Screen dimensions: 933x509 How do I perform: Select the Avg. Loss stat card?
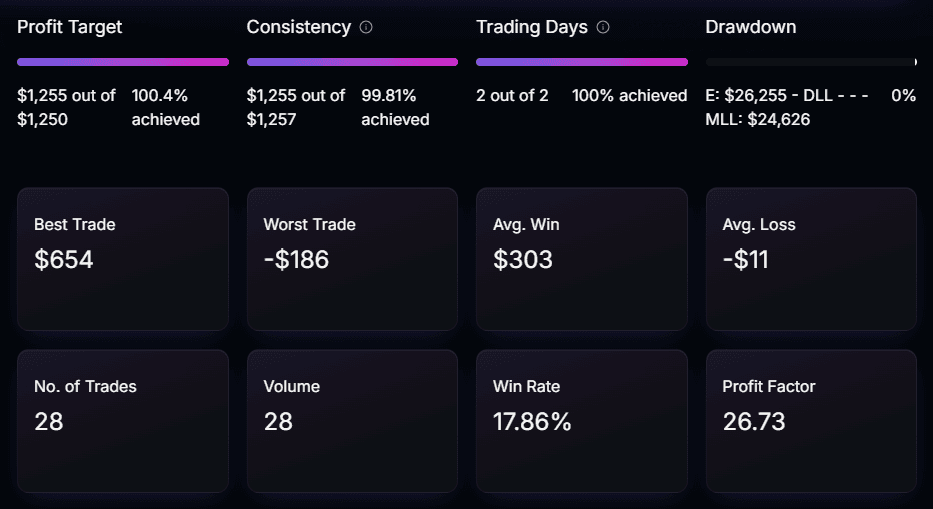tap(811, 259)
